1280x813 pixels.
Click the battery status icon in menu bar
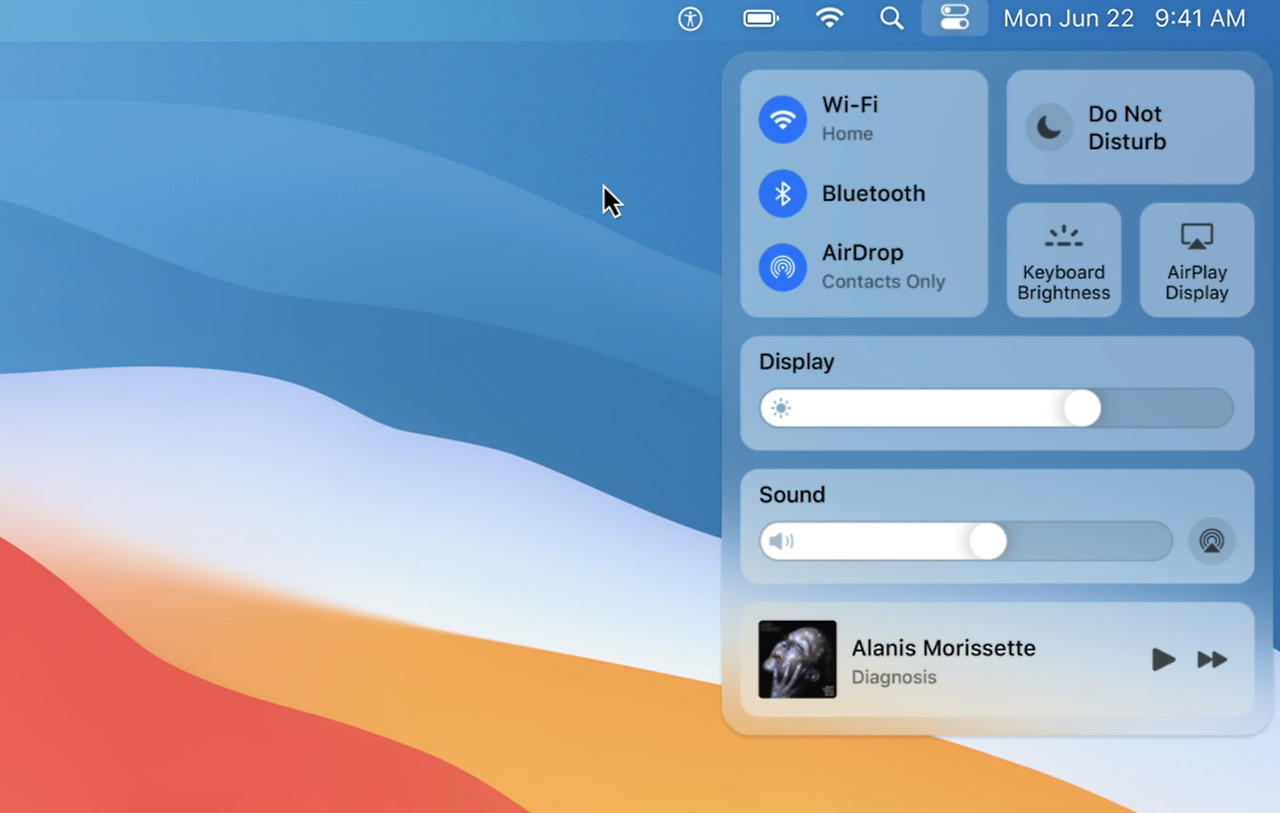(x=761, y=18)
